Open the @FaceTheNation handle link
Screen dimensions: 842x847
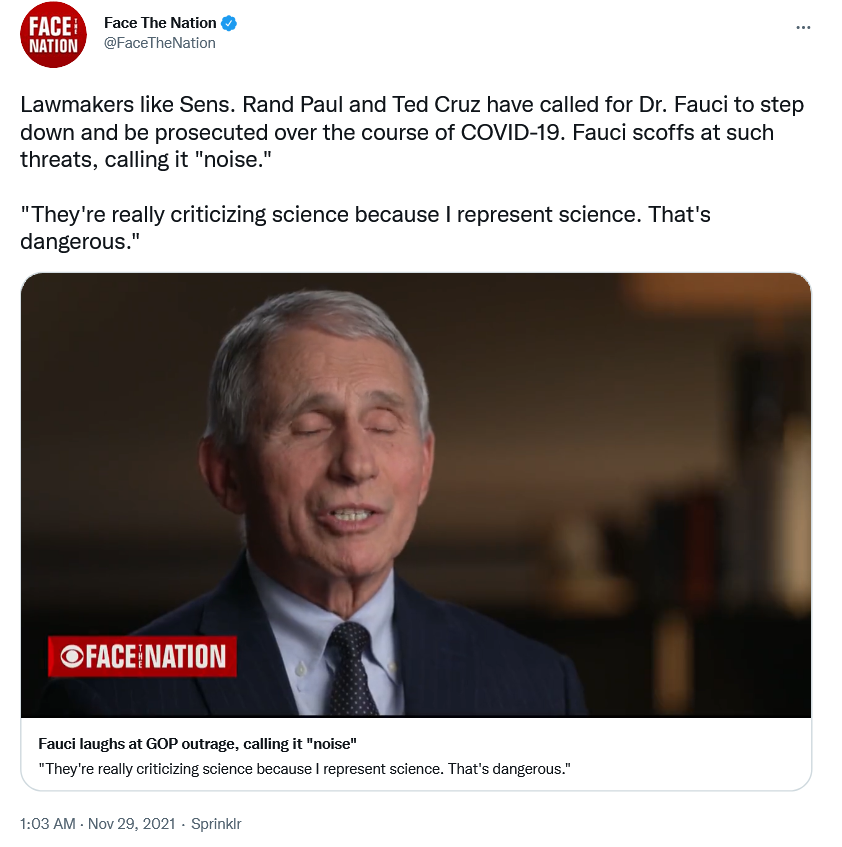click(160, 43)
